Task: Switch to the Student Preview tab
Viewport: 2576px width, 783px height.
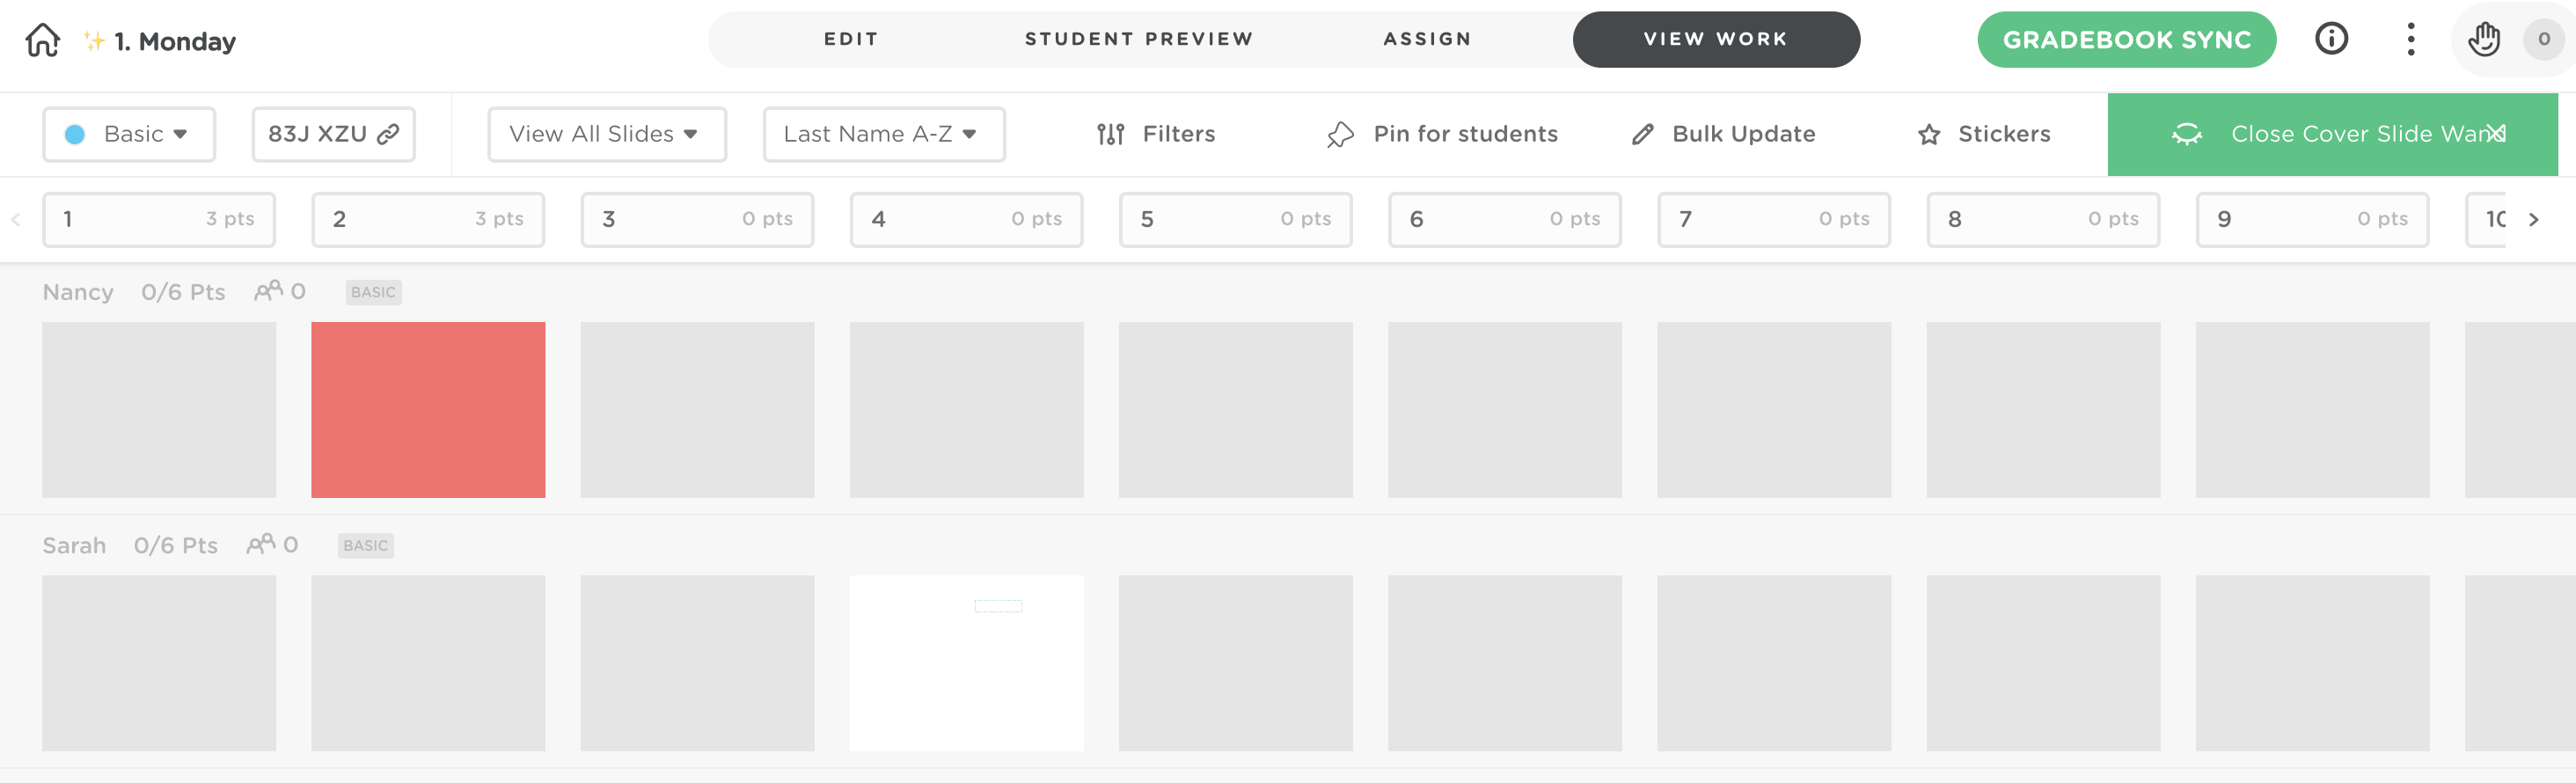Action: click(1138, 39)
